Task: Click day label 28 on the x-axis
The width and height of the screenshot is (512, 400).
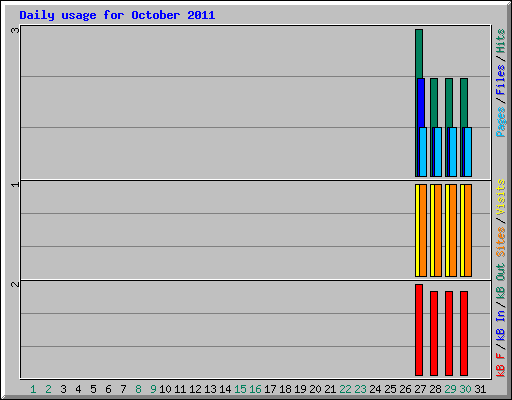Action: tap(435, 389)
